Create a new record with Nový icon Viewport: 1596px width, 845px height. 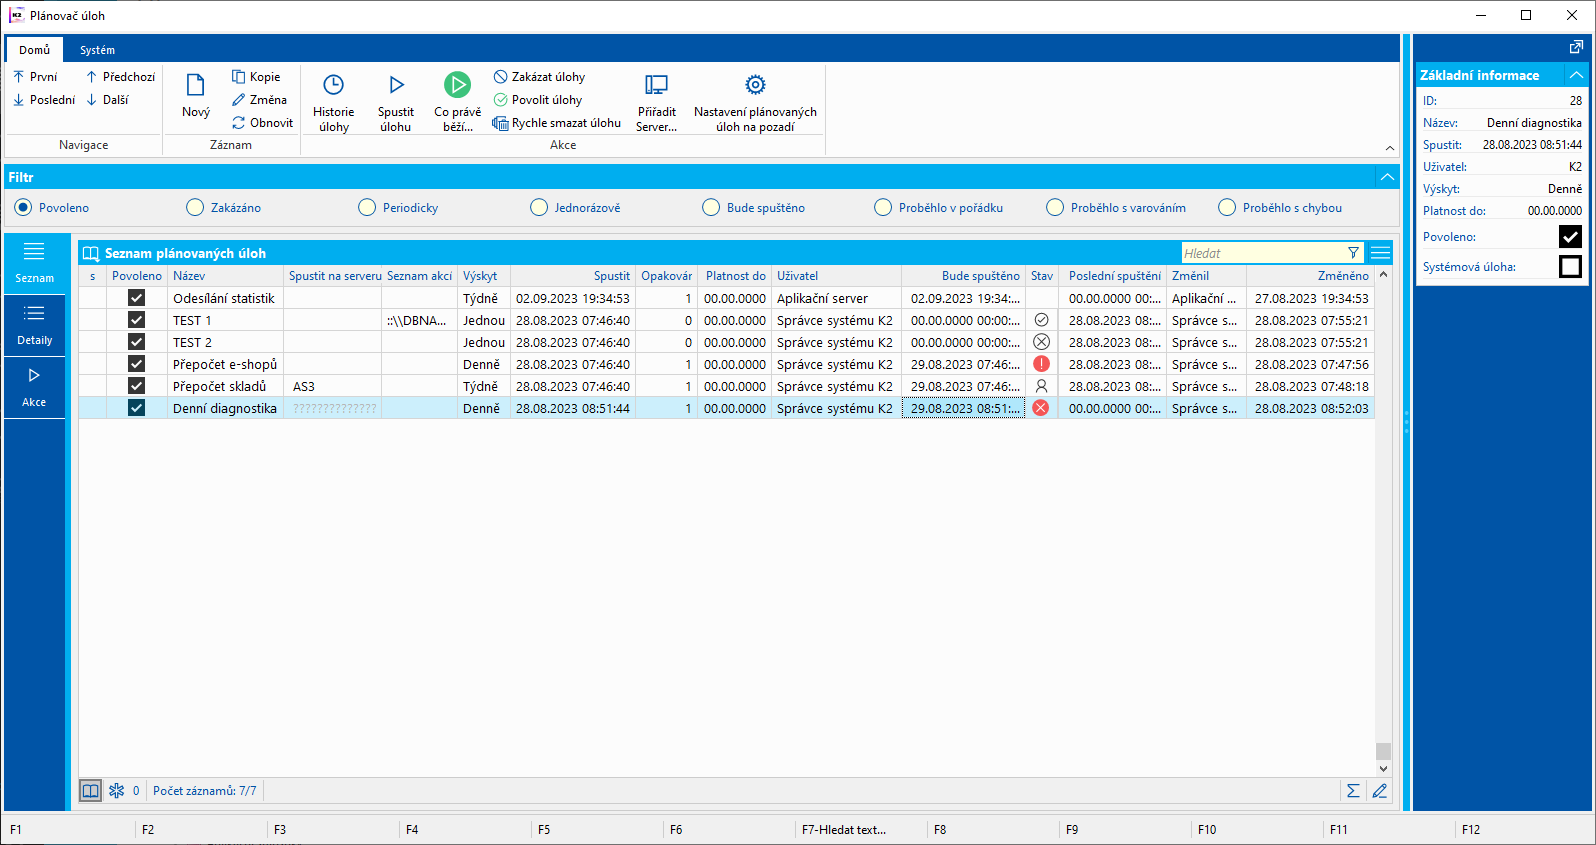pyautogui.click(x=196, y=86)
